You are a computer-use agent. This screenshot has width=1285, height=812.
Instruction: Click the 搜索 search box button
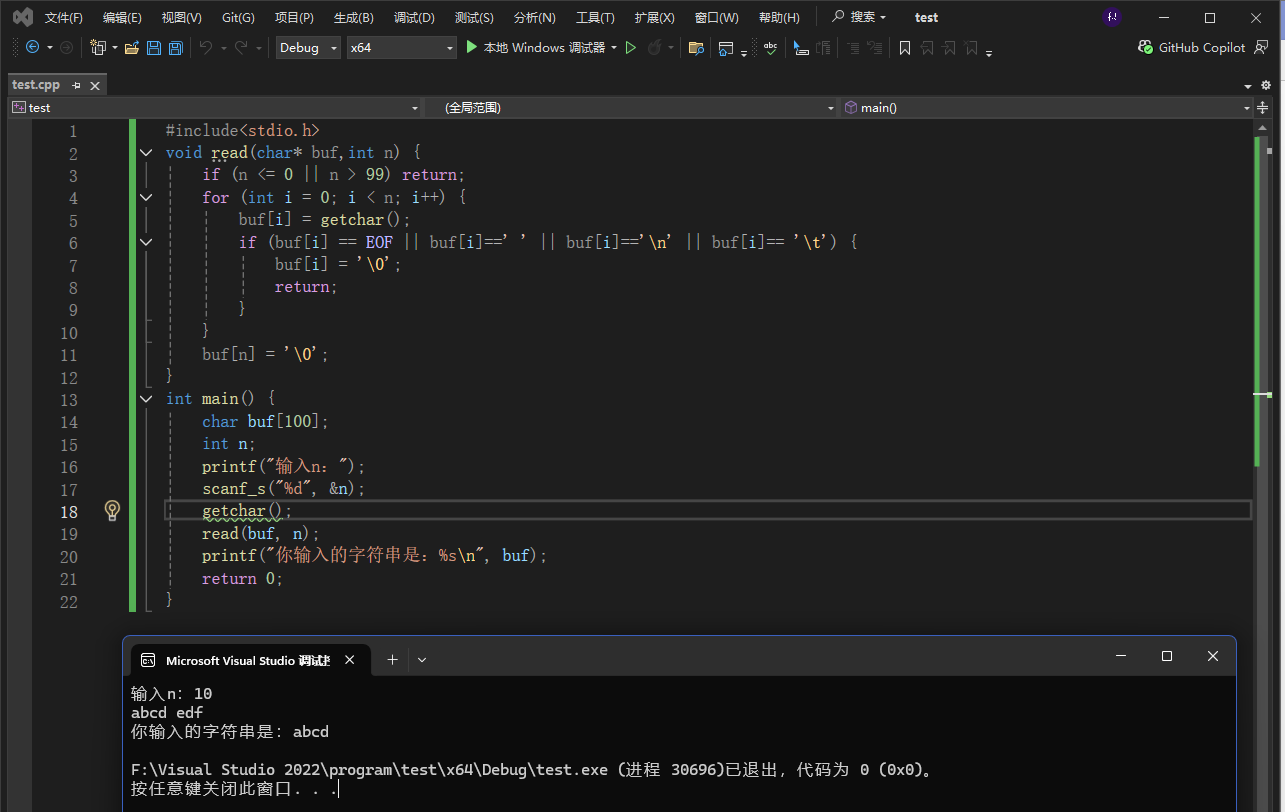coord(859,17)
